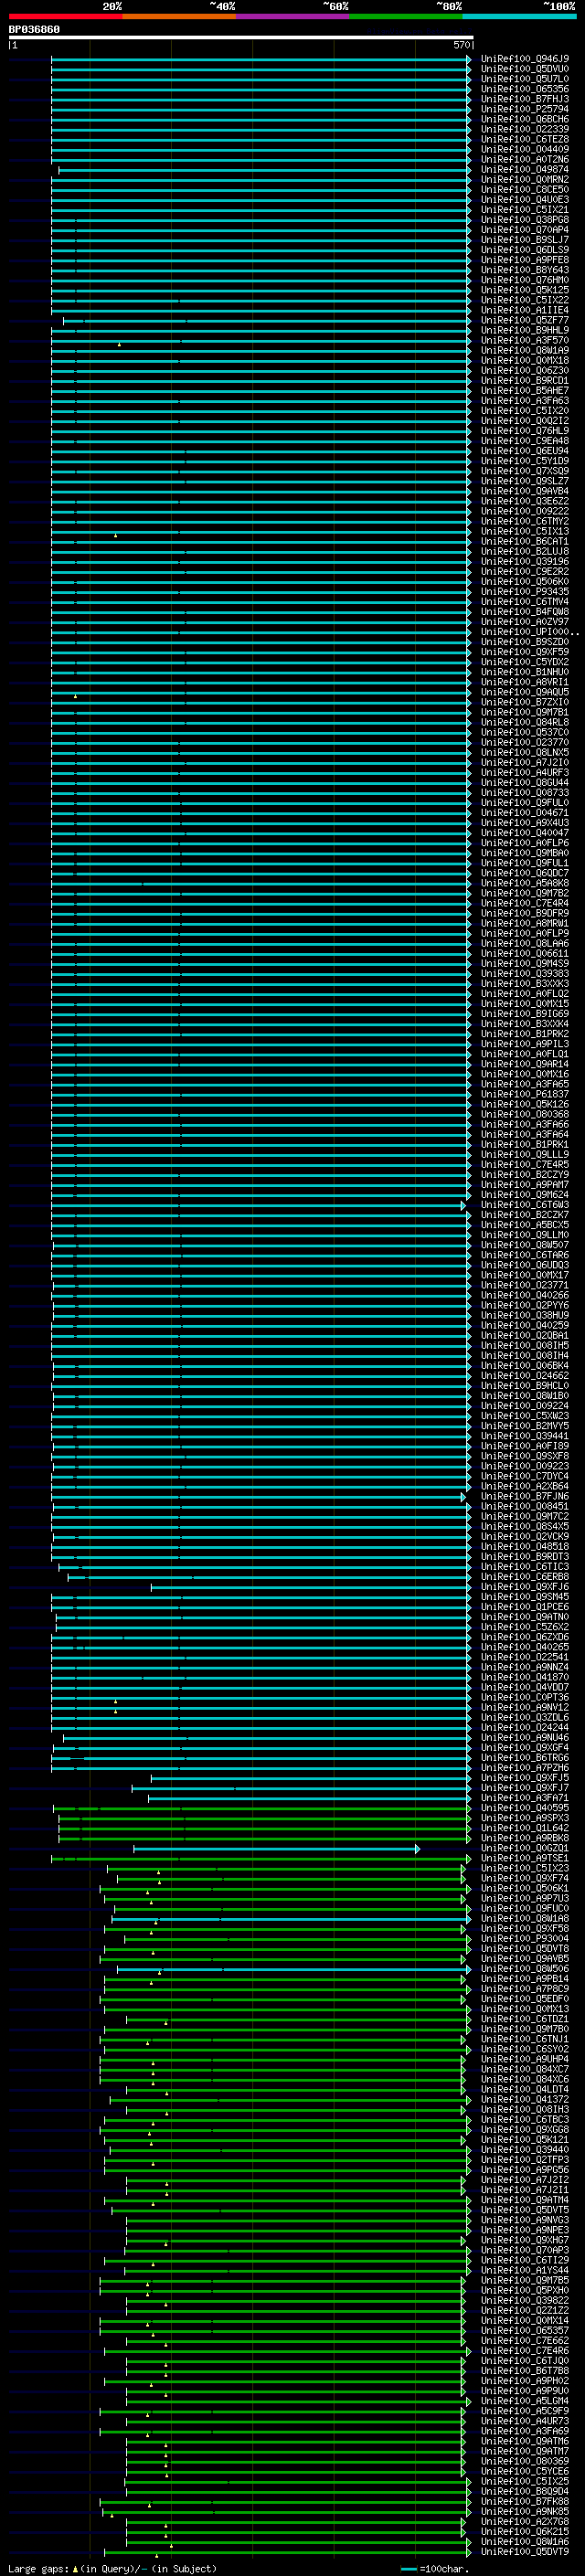
Task: Open the UniRef100_B7FHJ3 hit label
Action: [x=525, y=99]
